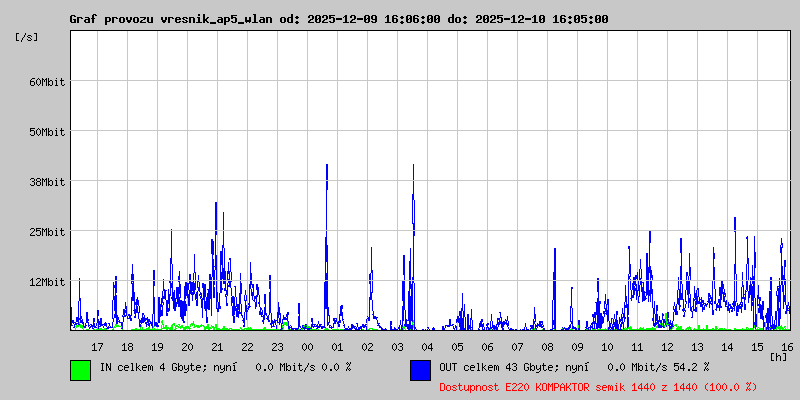Click the hour 17 x-axis label
Viewport: 800px width, 400px height.
[x=97, y=347]
